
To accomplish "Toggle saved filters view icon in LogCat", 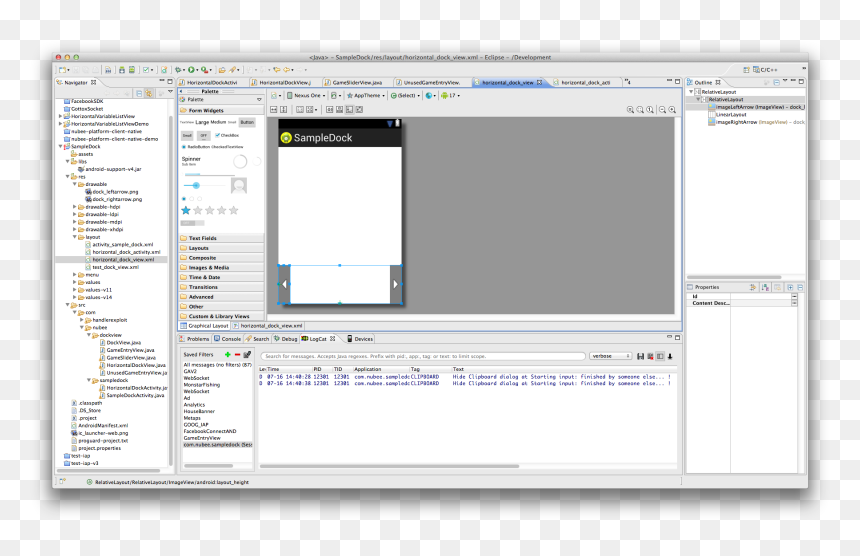I will click(660, 356).
